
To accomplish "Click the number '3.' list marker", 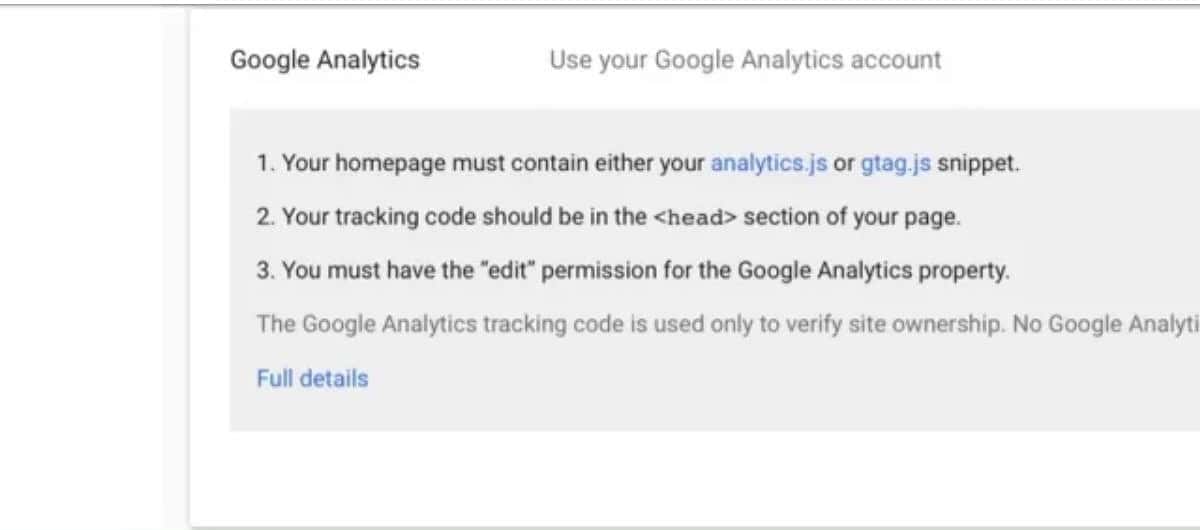I will coord(265,271).
